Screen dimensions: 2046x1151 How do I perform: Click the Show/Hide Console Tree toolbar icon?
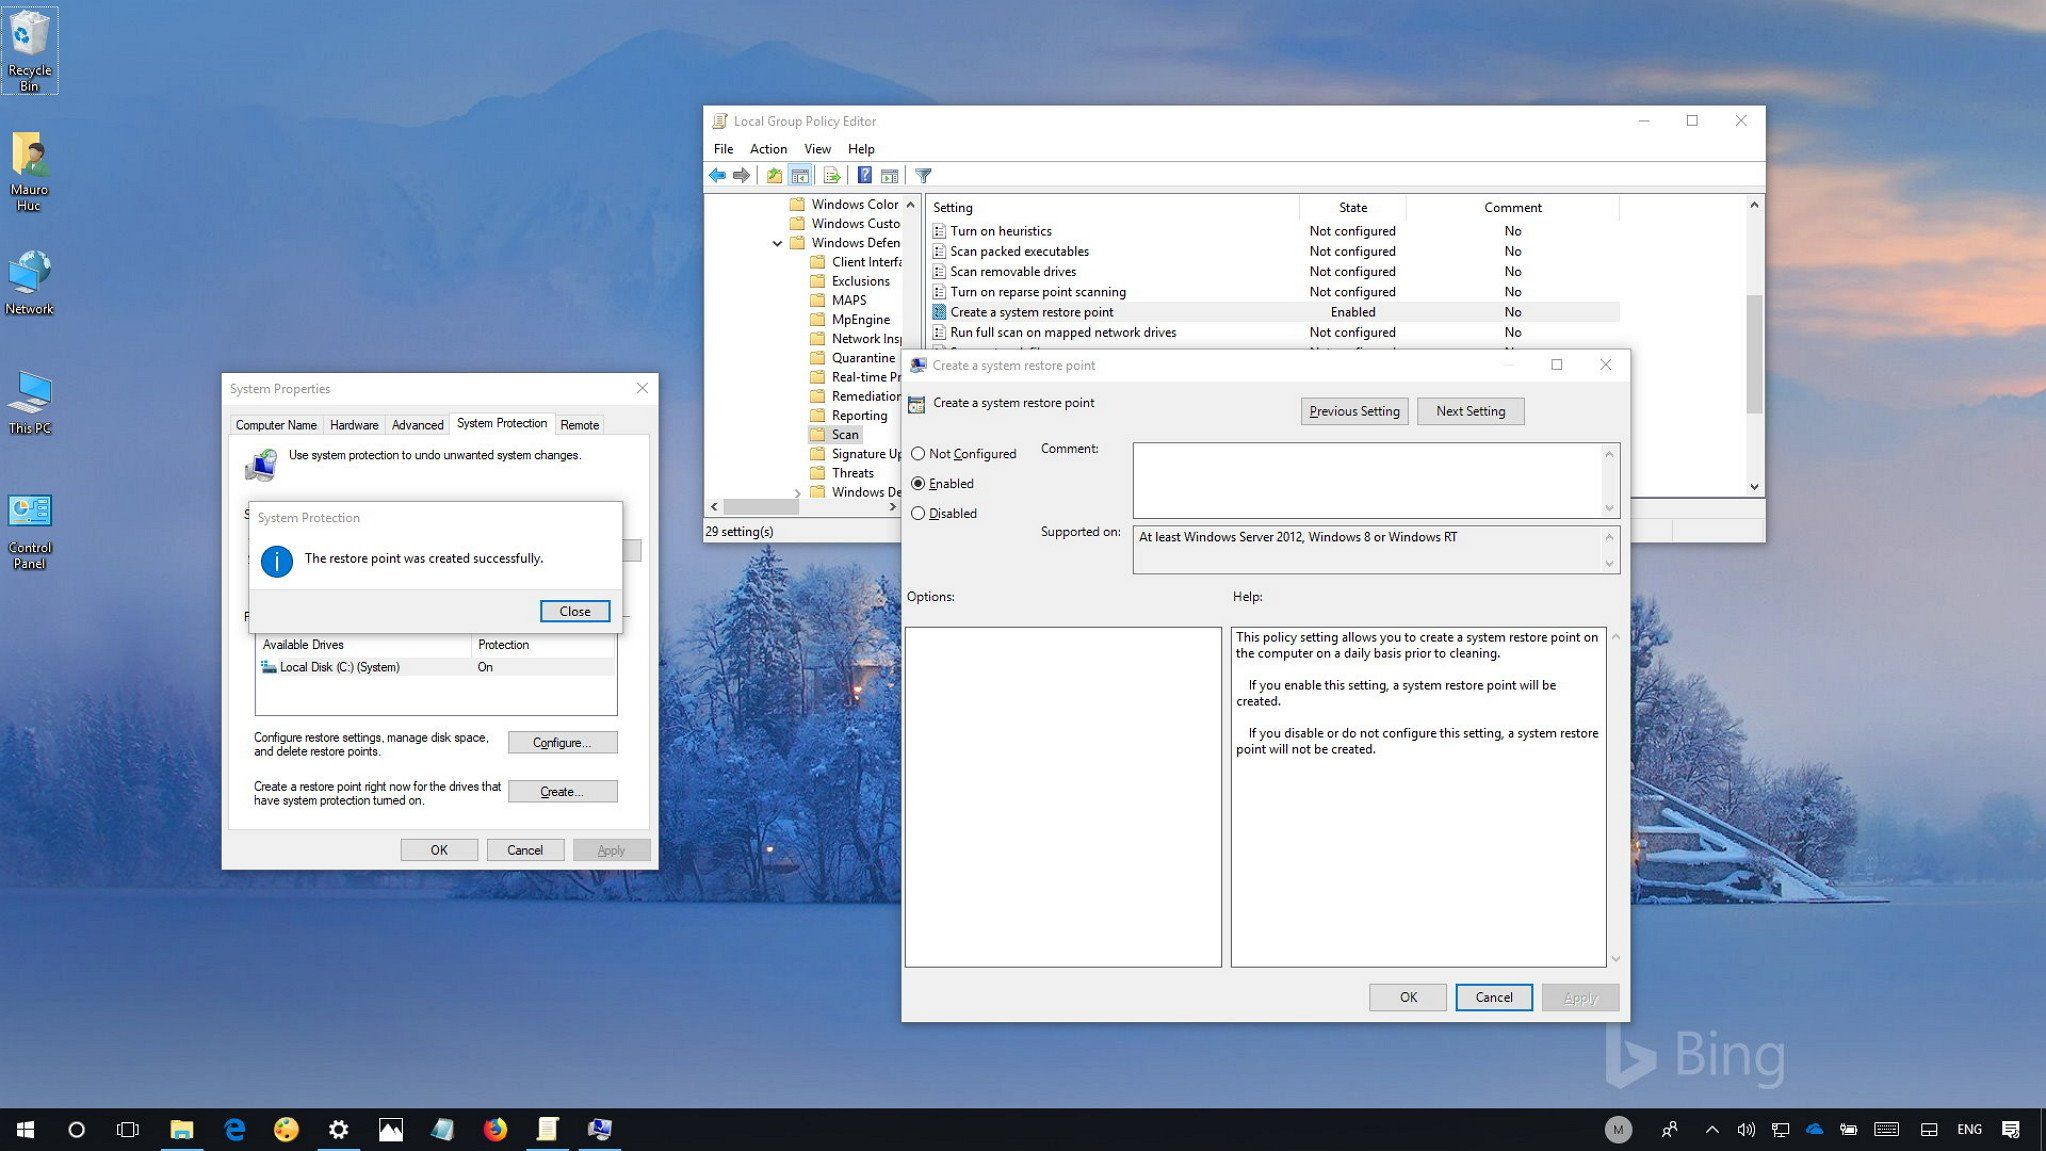tap(801, 175)
